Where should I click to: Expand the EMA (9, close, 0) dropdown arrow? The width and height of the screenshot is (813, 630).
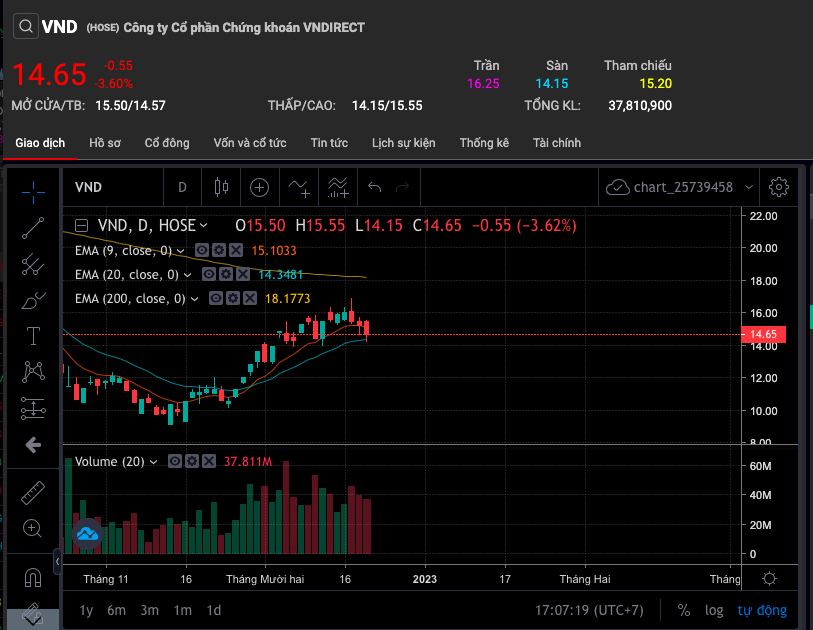tap(180, 251)
